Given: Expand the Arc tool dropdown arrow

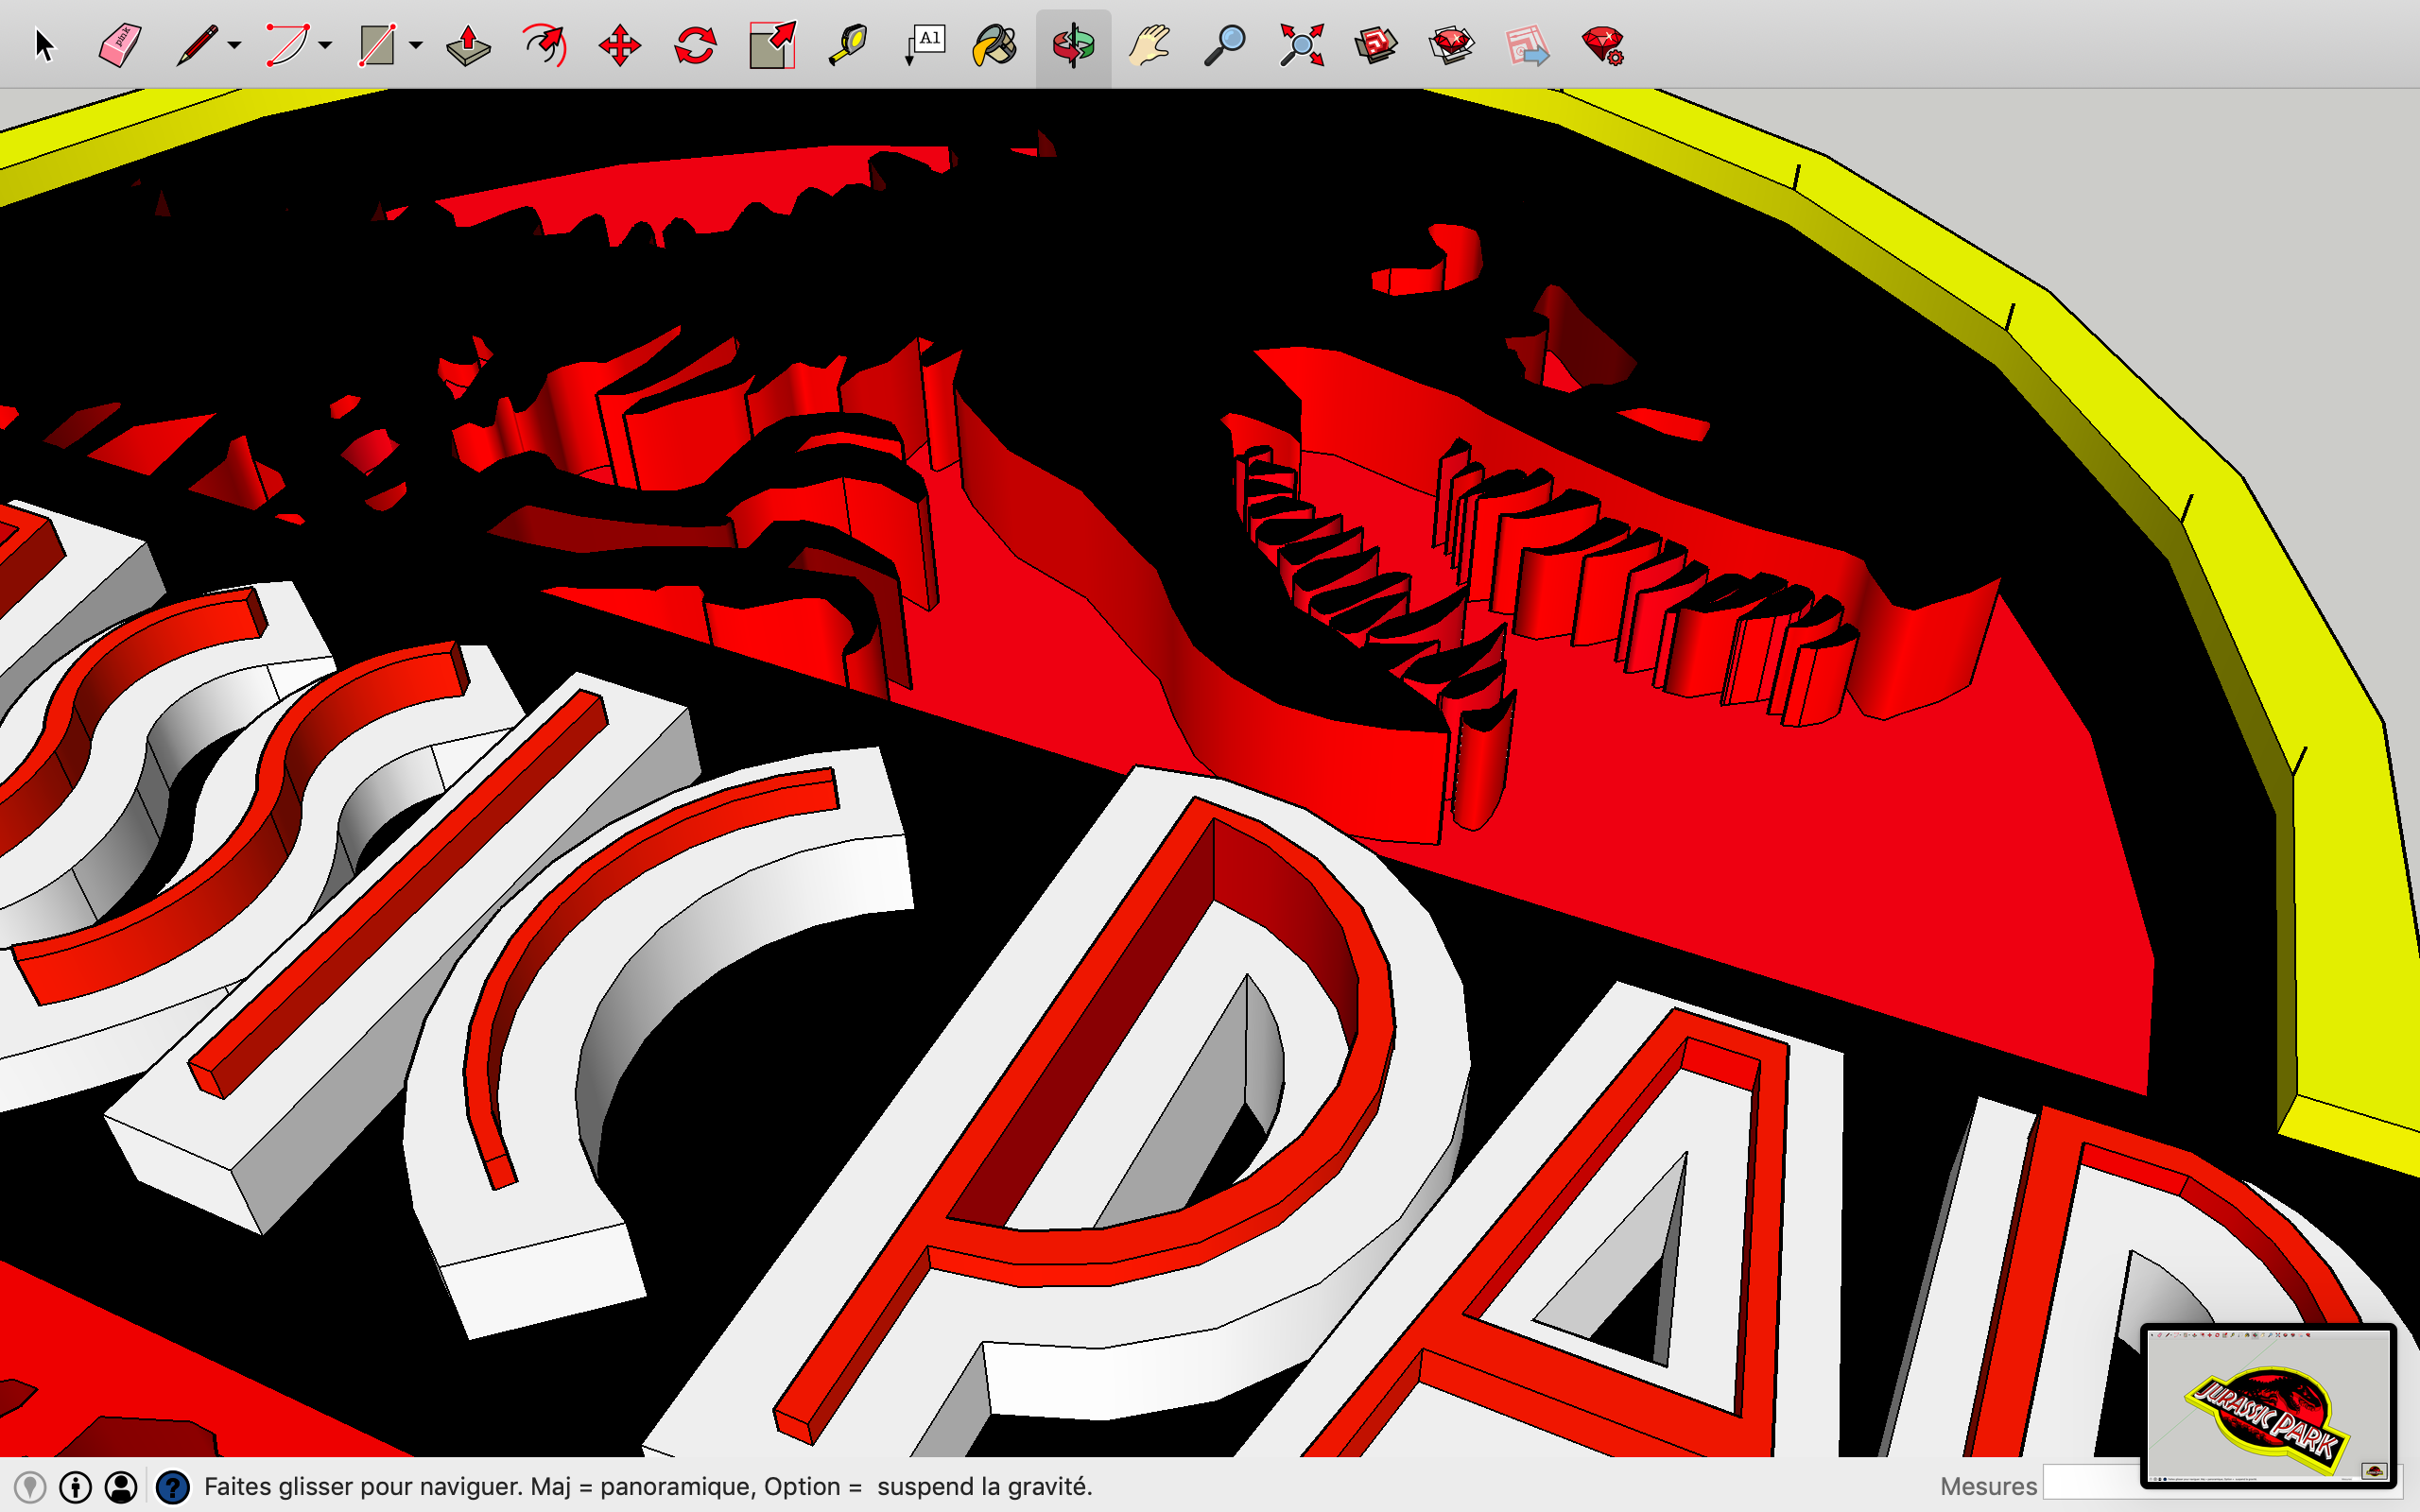Looking at the screenshot, I should [x=325, y=45].
